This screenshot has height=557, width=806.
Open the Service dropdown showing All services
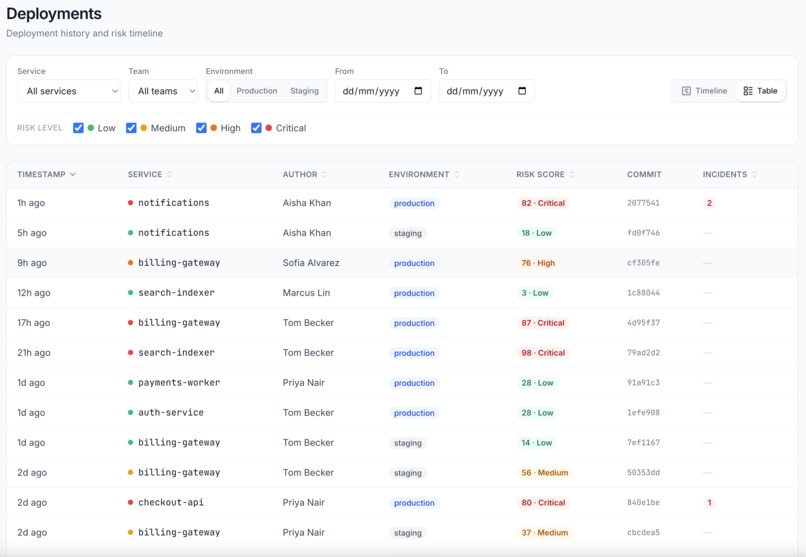(x=69, y=91)
